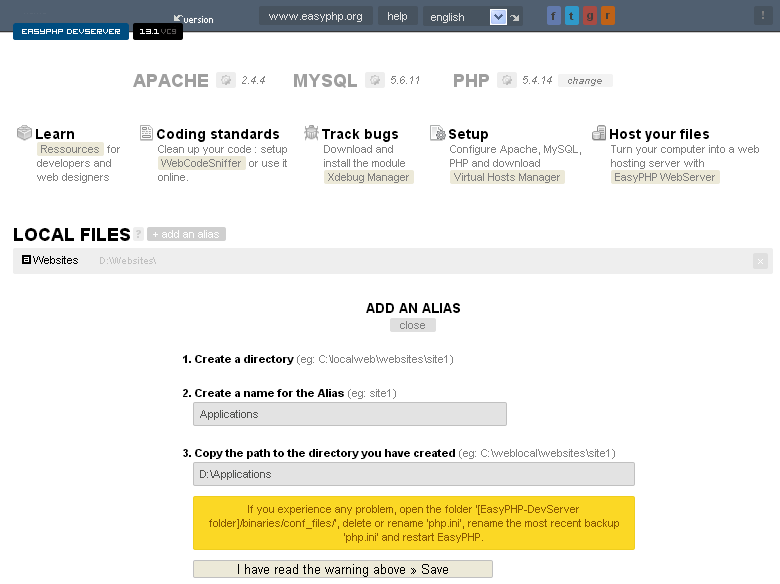The height and width of the screenshot is (584, 780).
Task: Click the 13.1 VC9 version badge
Action: pos(158,31)
